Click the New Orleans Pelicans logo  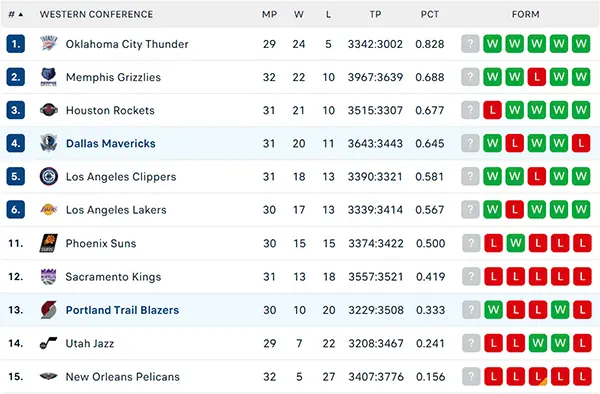49,376
